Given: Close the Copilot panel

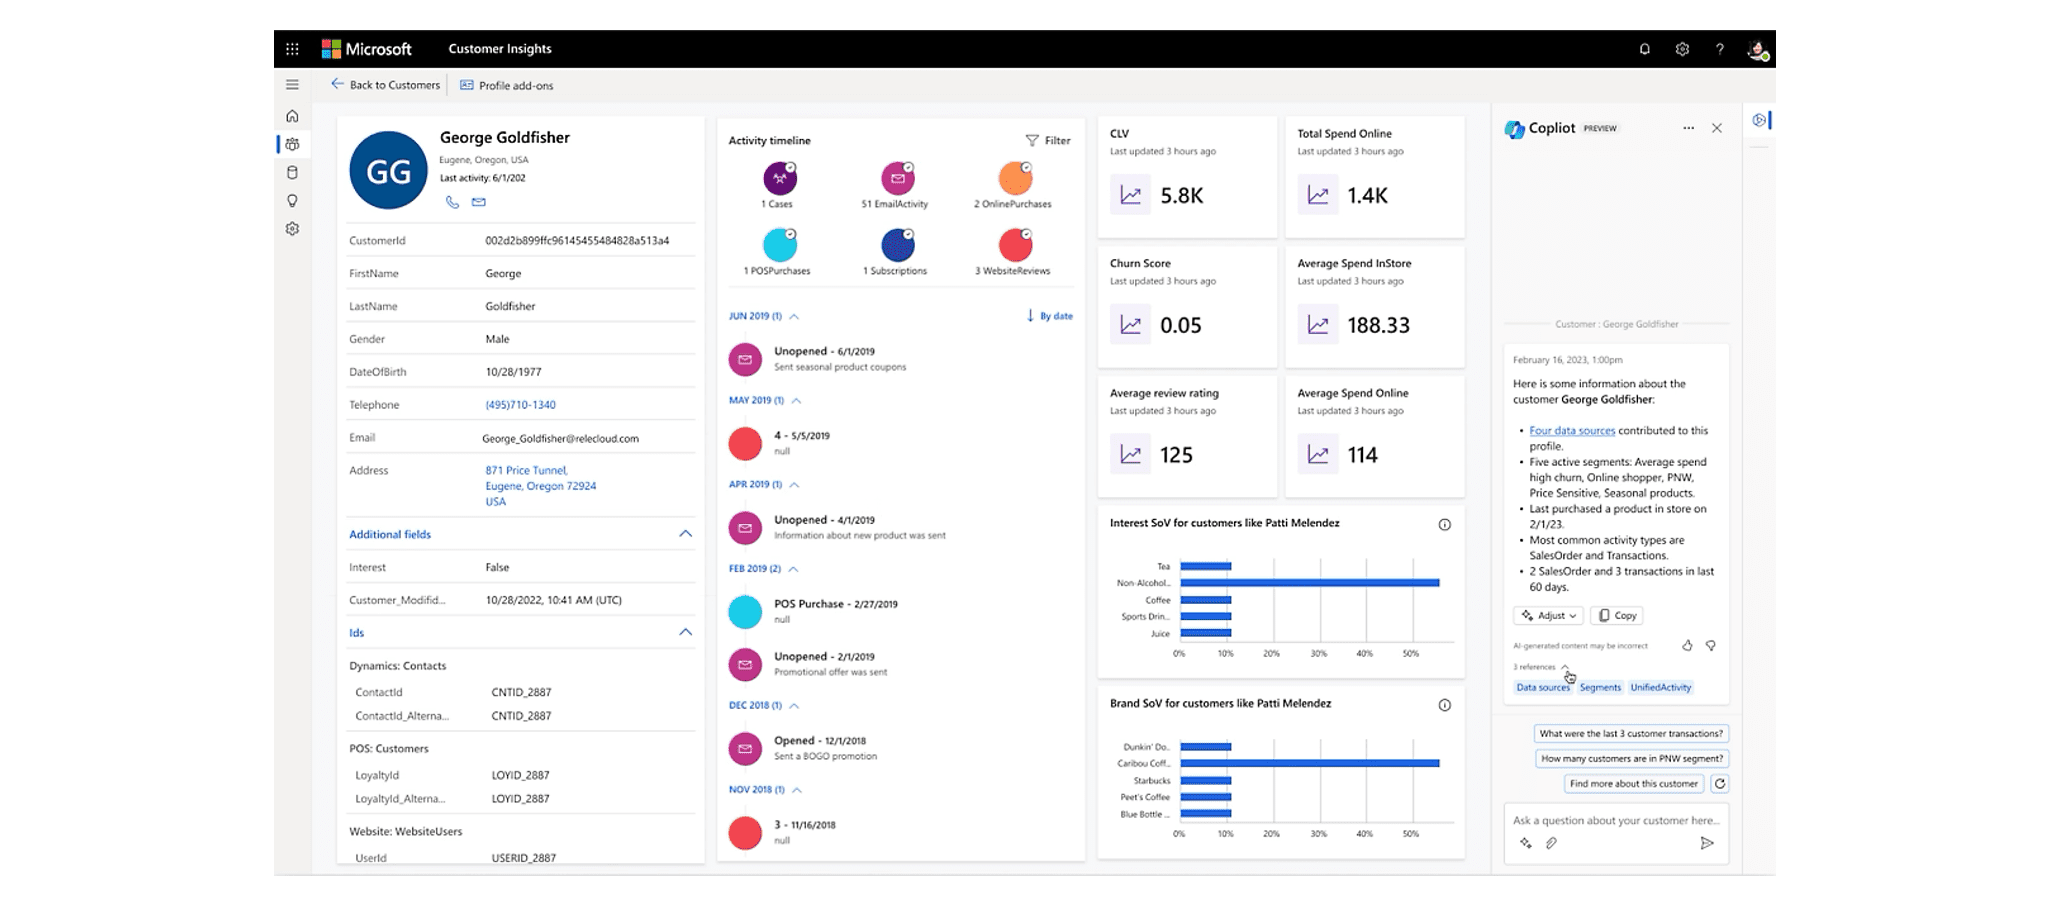Looking at the screenshot, I should (1717, 128).
